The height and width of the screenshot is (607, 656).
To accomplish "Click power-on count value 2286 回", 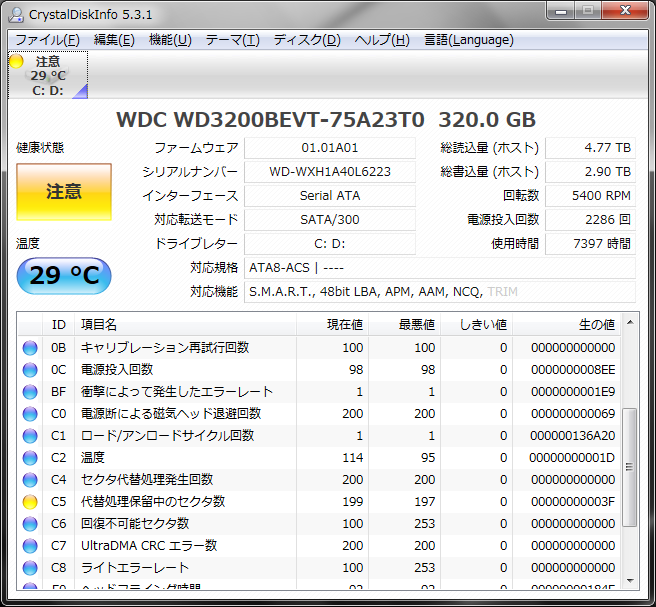I will point(590,220).
